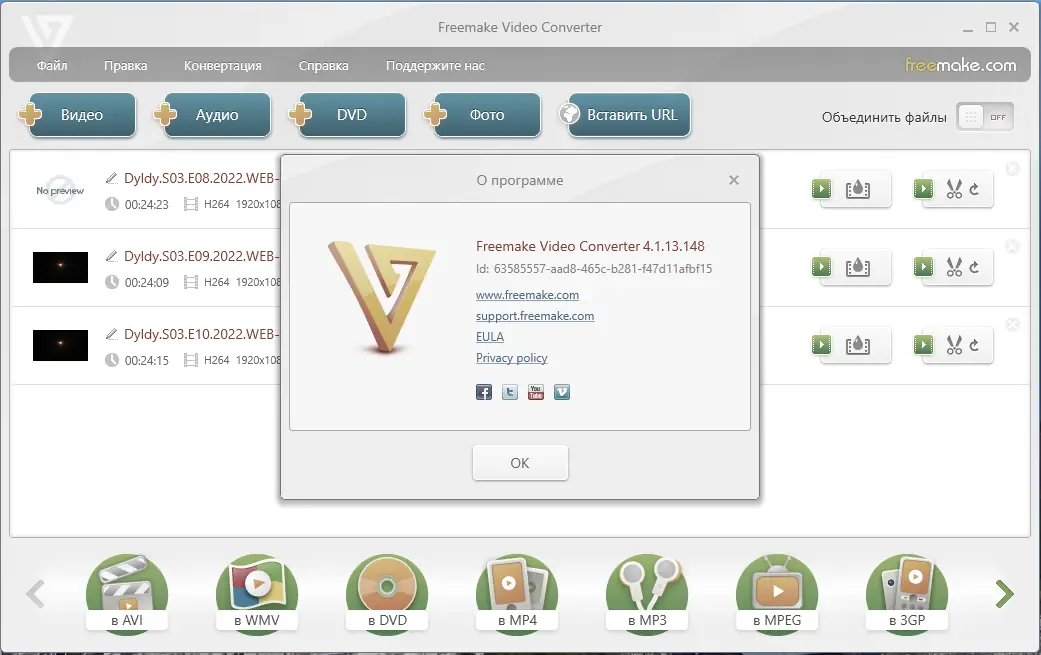Click the Facebook icon in the About dialog
This screenshot has height=655, width=1041.
click(484, 392)
